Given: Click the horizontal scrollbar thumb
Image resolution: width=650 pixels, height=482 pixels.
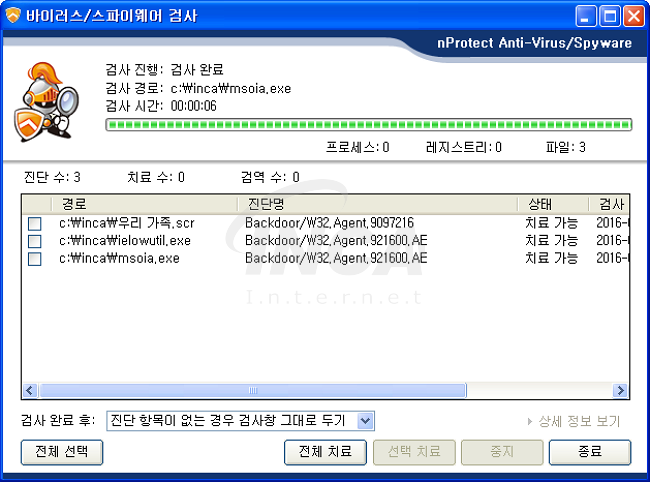Looking at the screenshot, I should (253, 390).
